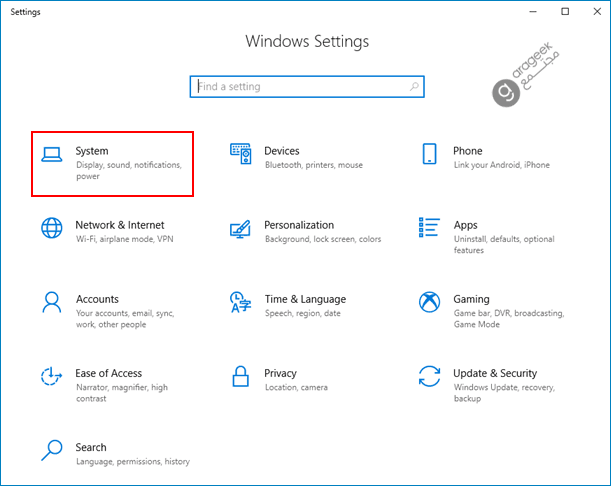This screenshot has height=486, width=611.
Task: Click the magnifier in the search box
Action: pyautogui.click(x=414, y=86)
